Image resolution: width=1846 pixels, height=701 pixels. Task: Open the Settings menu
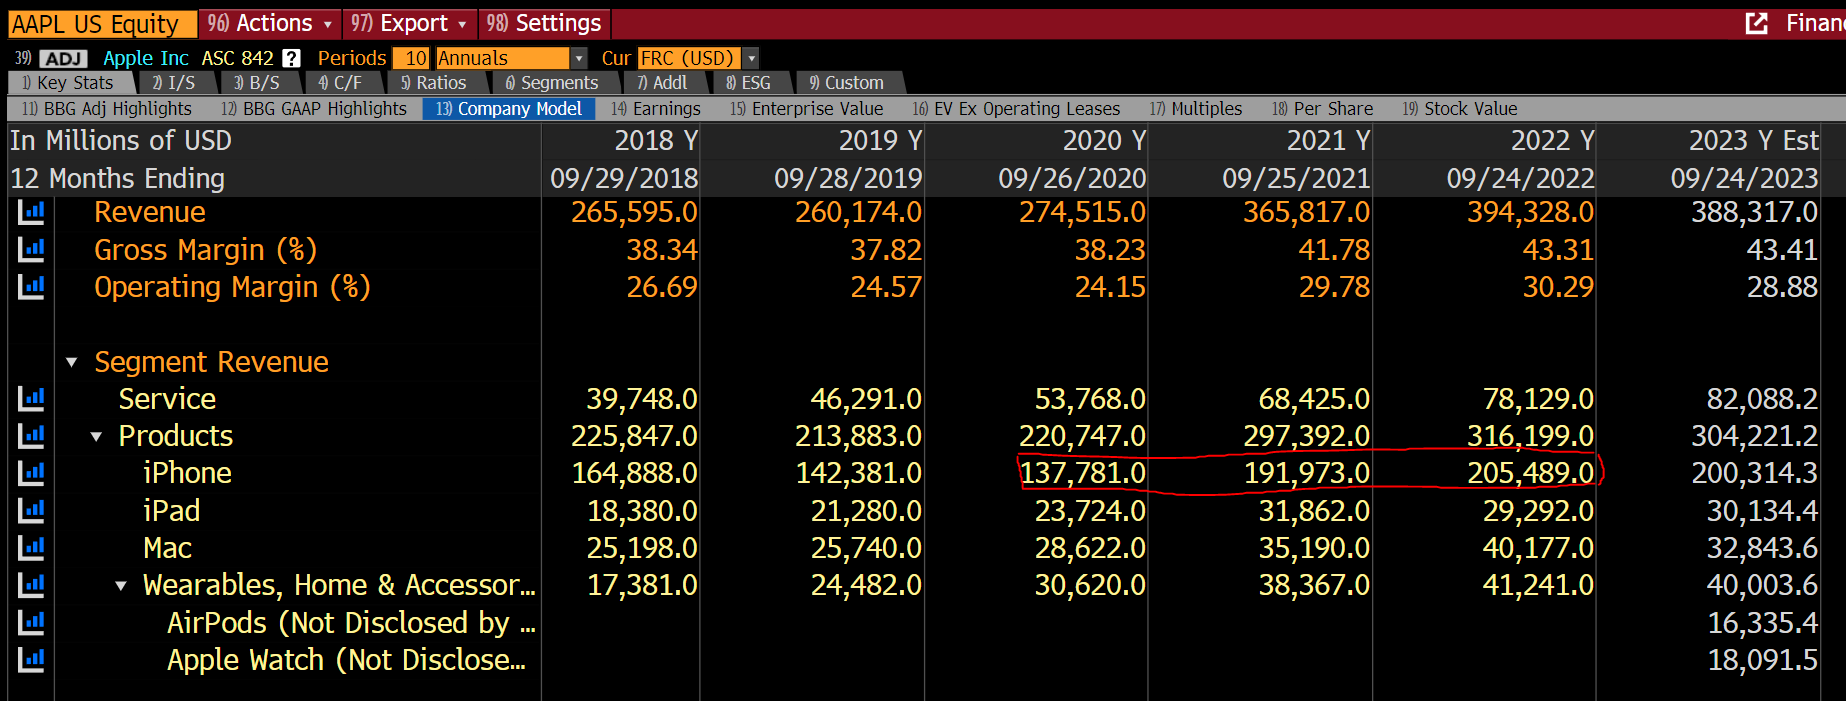[545, 23]
